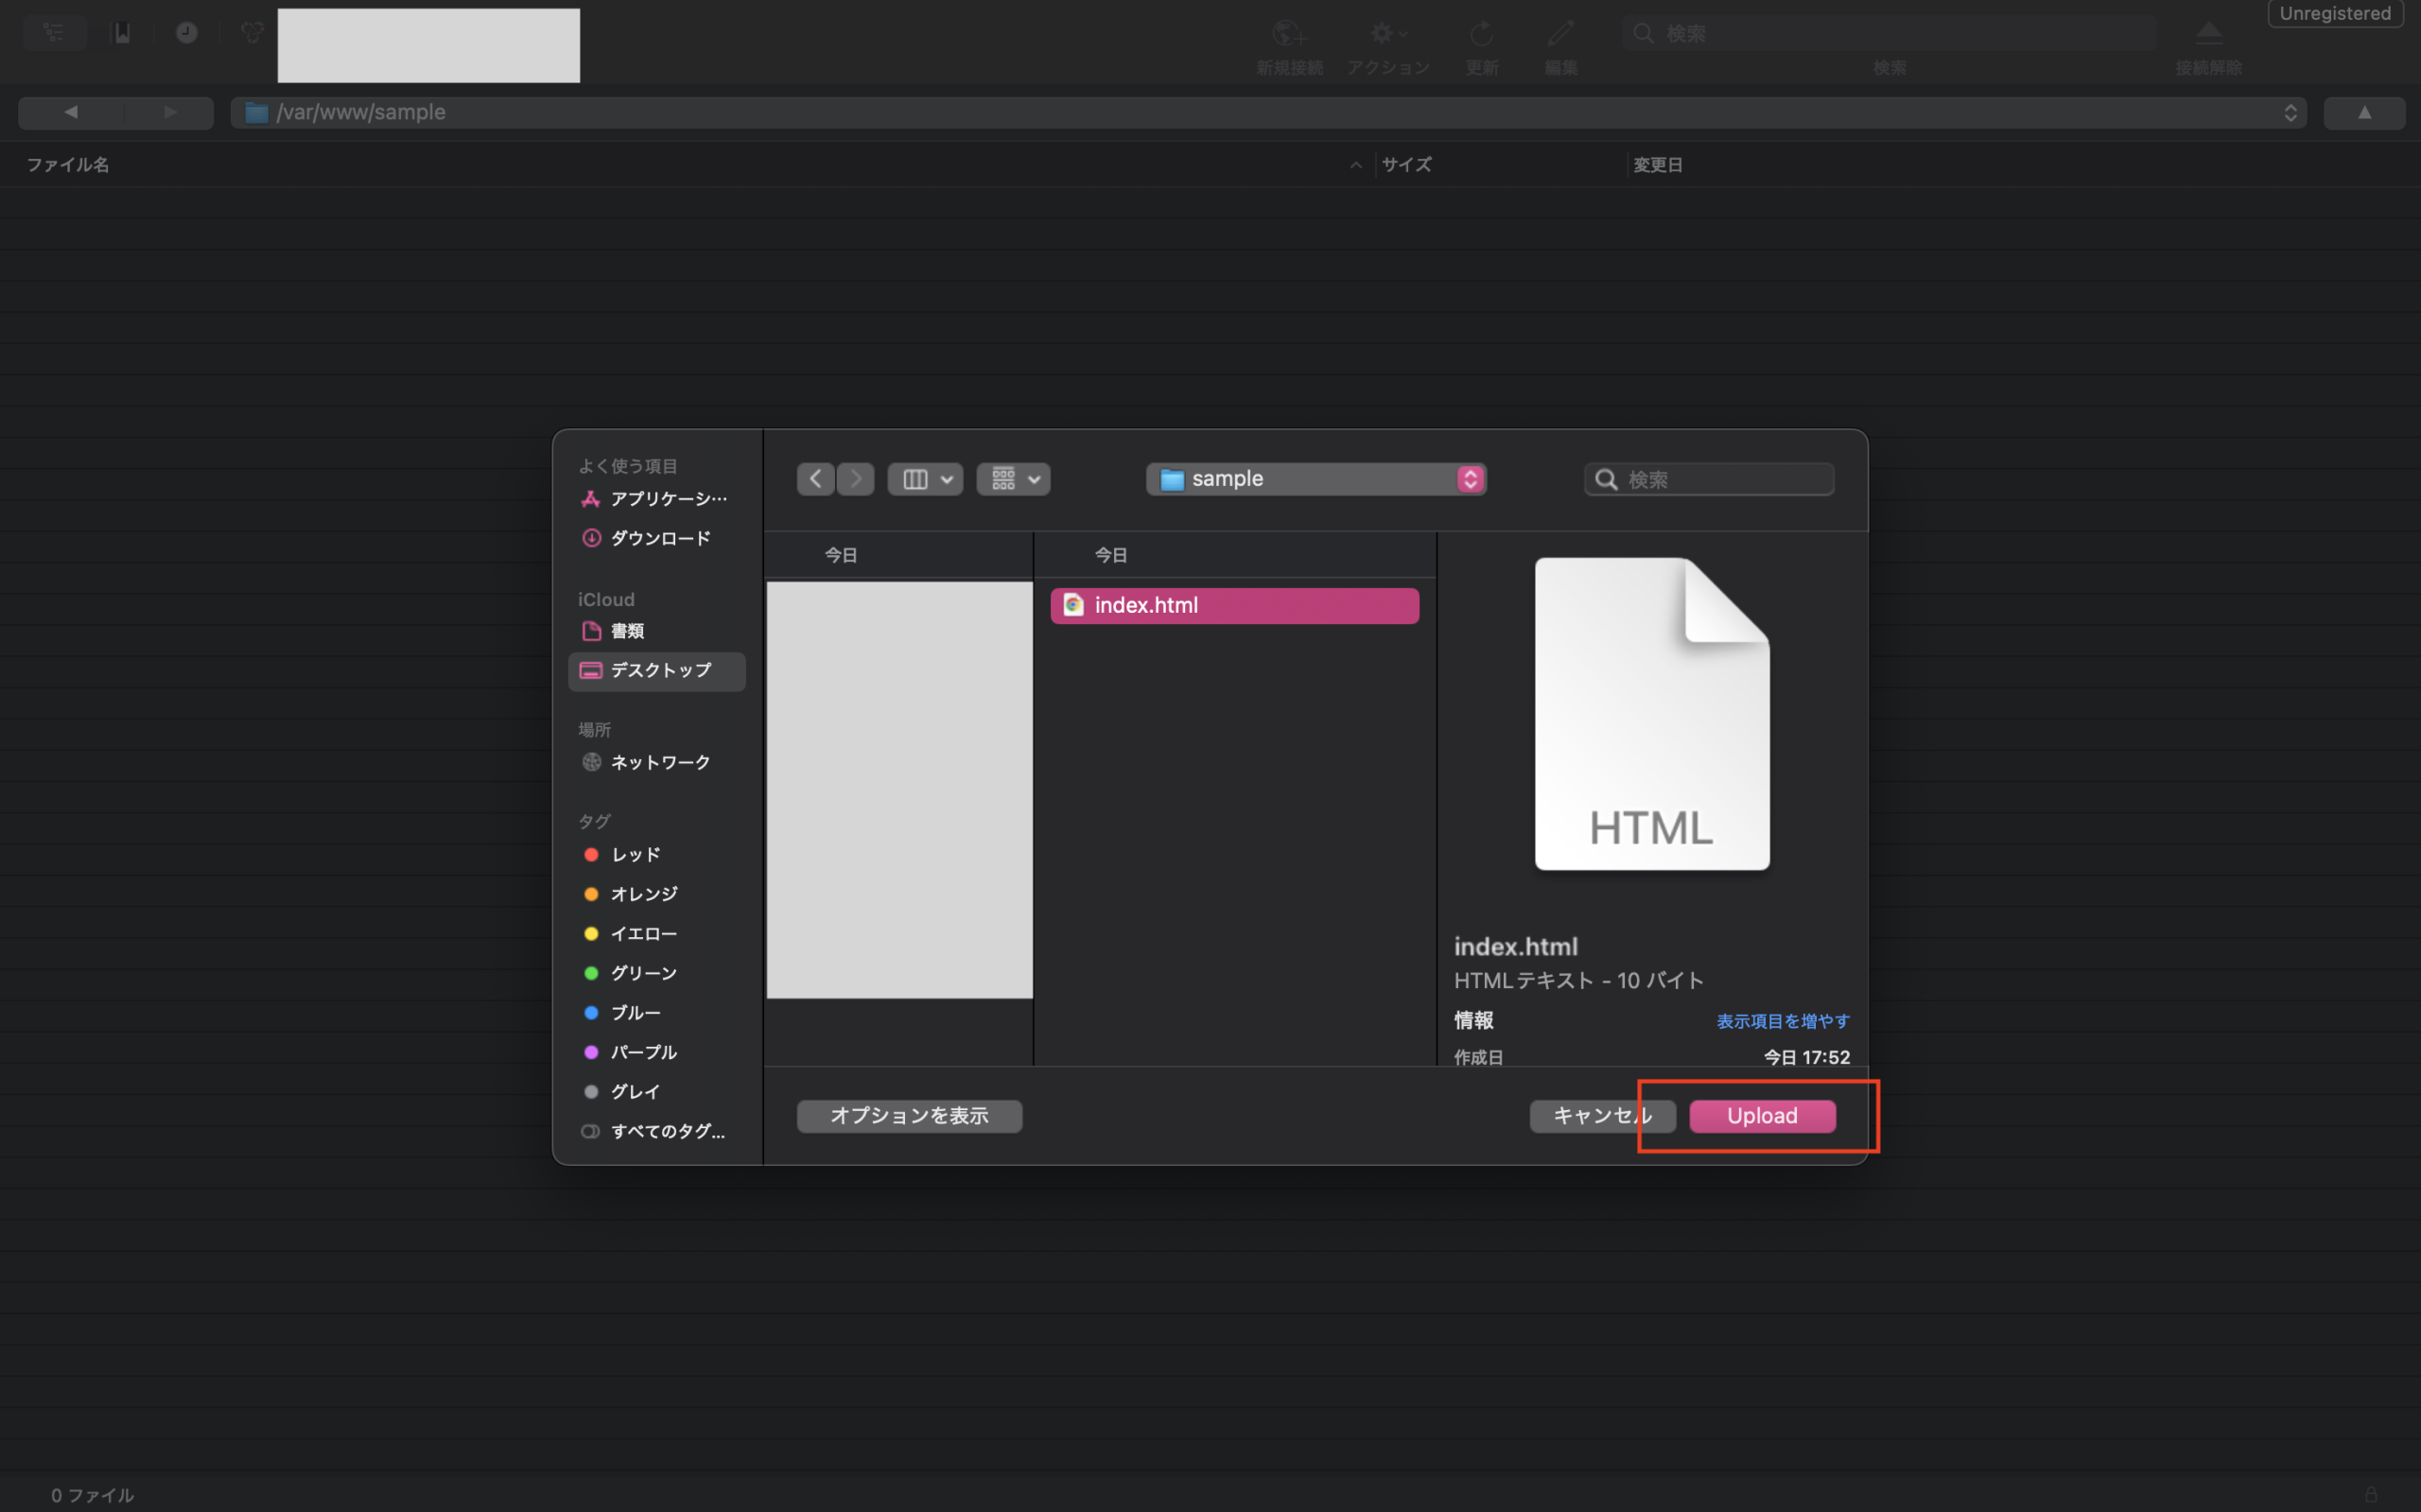Click the lock icon in status bar
Image resolution: width=2421 pixels, height=1512 pixels.
click(x=2371, y=1494)
